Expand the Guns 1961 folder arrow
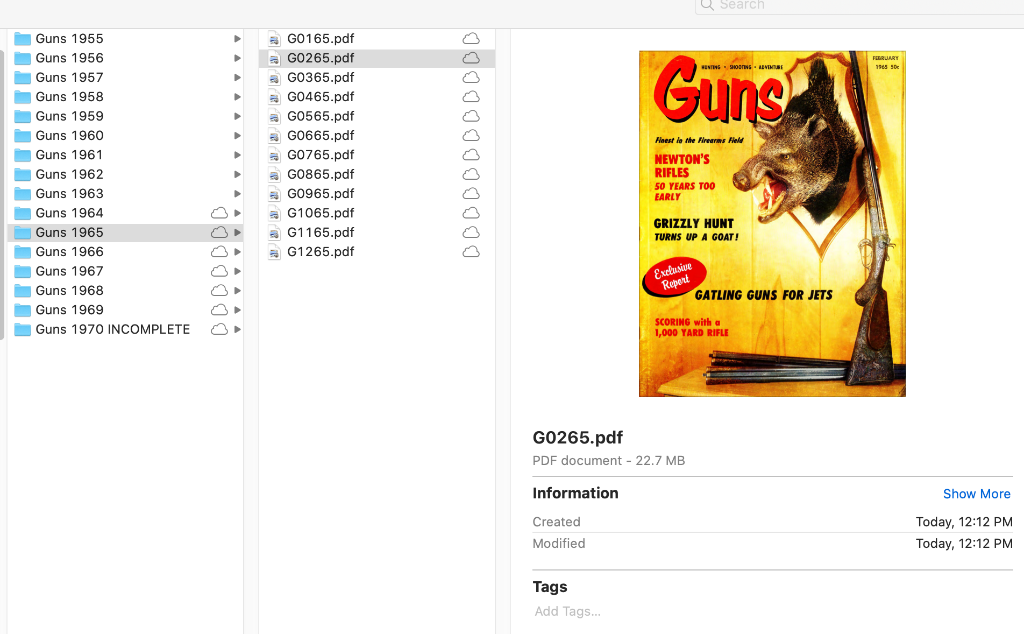1024x634 pixels. pyautogui.click(x=238, y=155)
